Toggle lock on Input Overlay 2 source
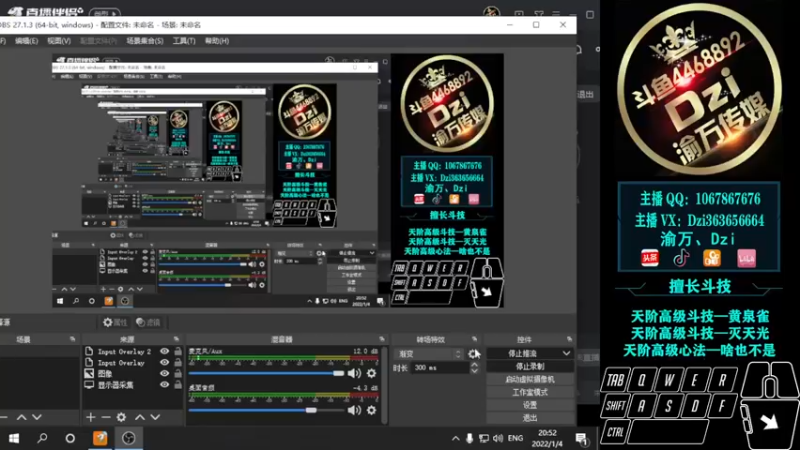Screen dimensions: 800x450 178,352
